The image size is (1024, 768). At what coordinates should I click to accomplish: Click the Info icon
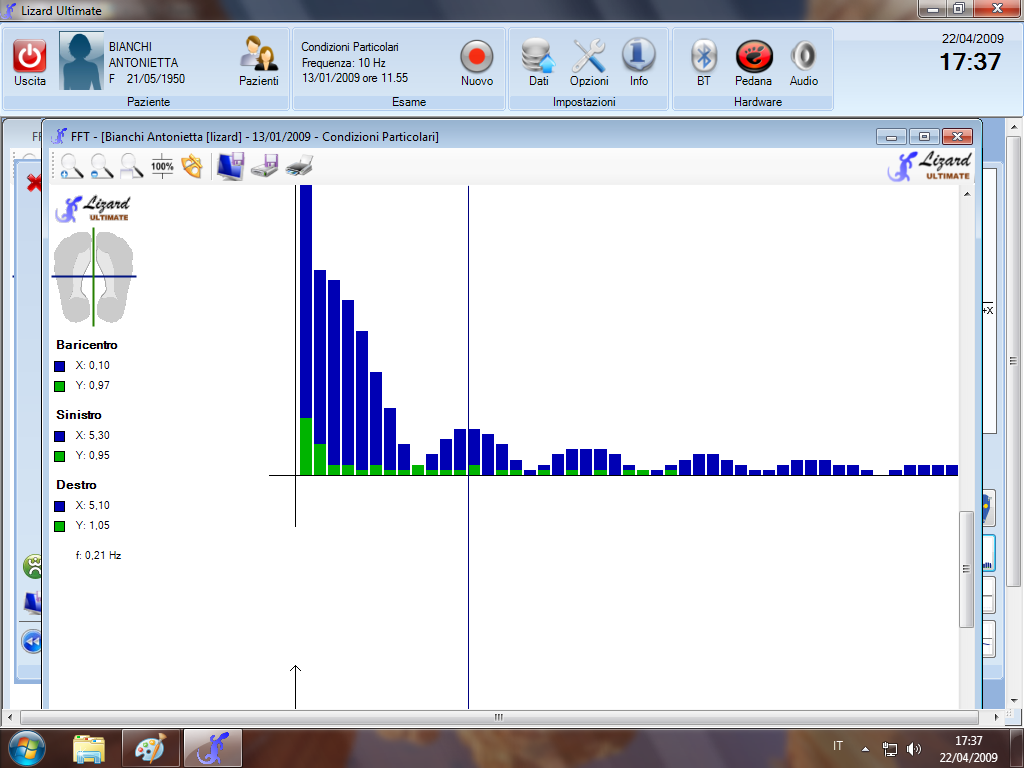tap(639, 56)
